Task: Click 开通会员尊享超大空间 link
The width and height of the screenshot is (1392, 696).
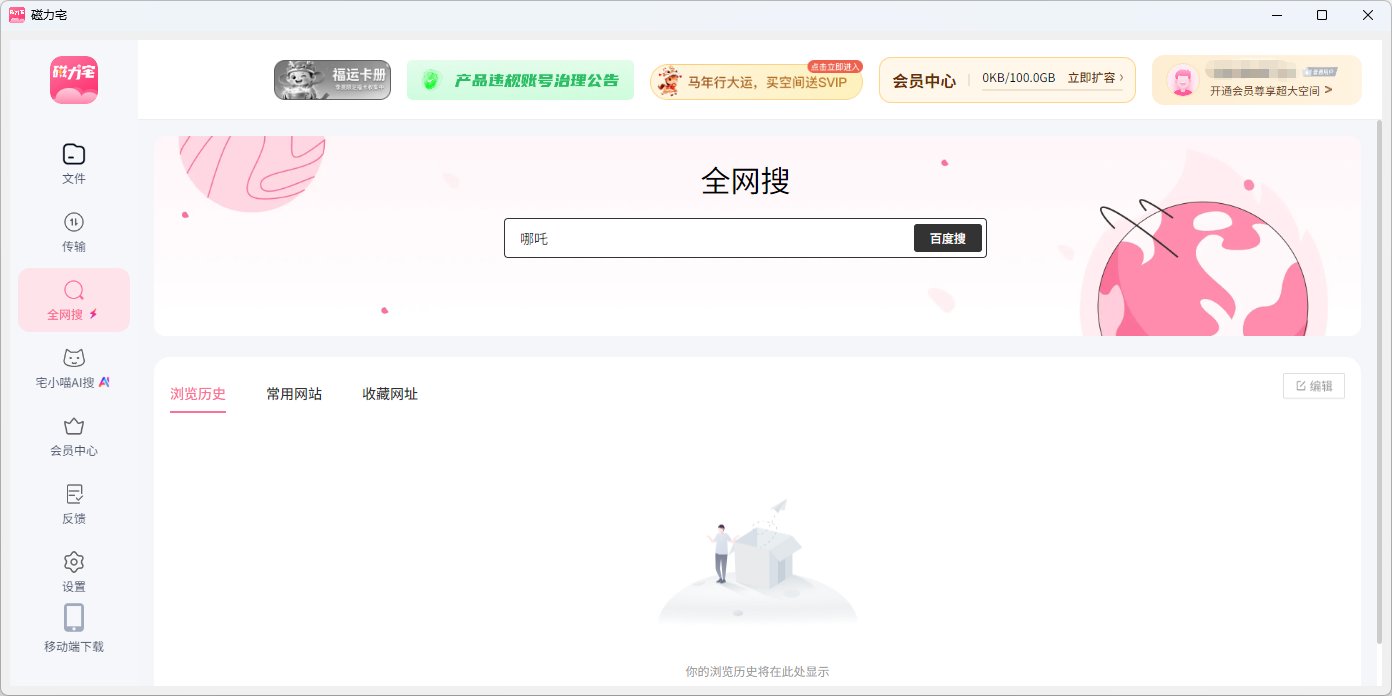Action: click(x=1271, y=90)
